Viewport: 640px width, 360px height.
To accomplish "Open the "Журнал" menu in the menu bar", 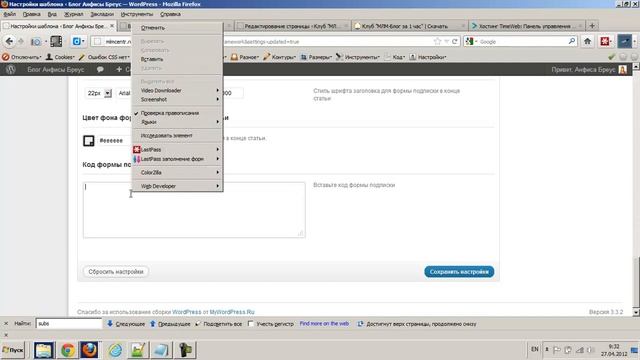I will pyautogui.click(x=73, y=14).
